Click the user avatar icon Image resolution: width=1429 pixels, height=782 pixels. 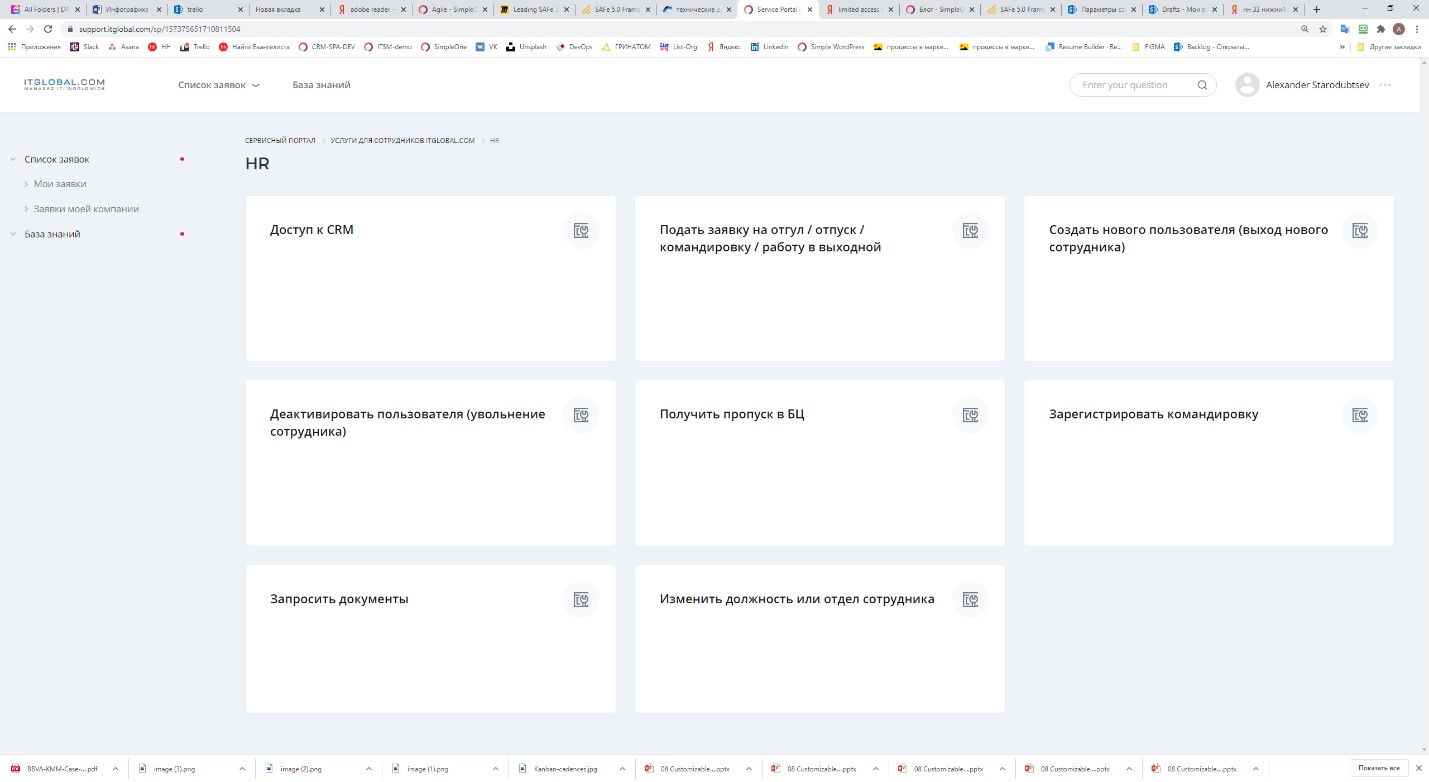pos(1247,85)
